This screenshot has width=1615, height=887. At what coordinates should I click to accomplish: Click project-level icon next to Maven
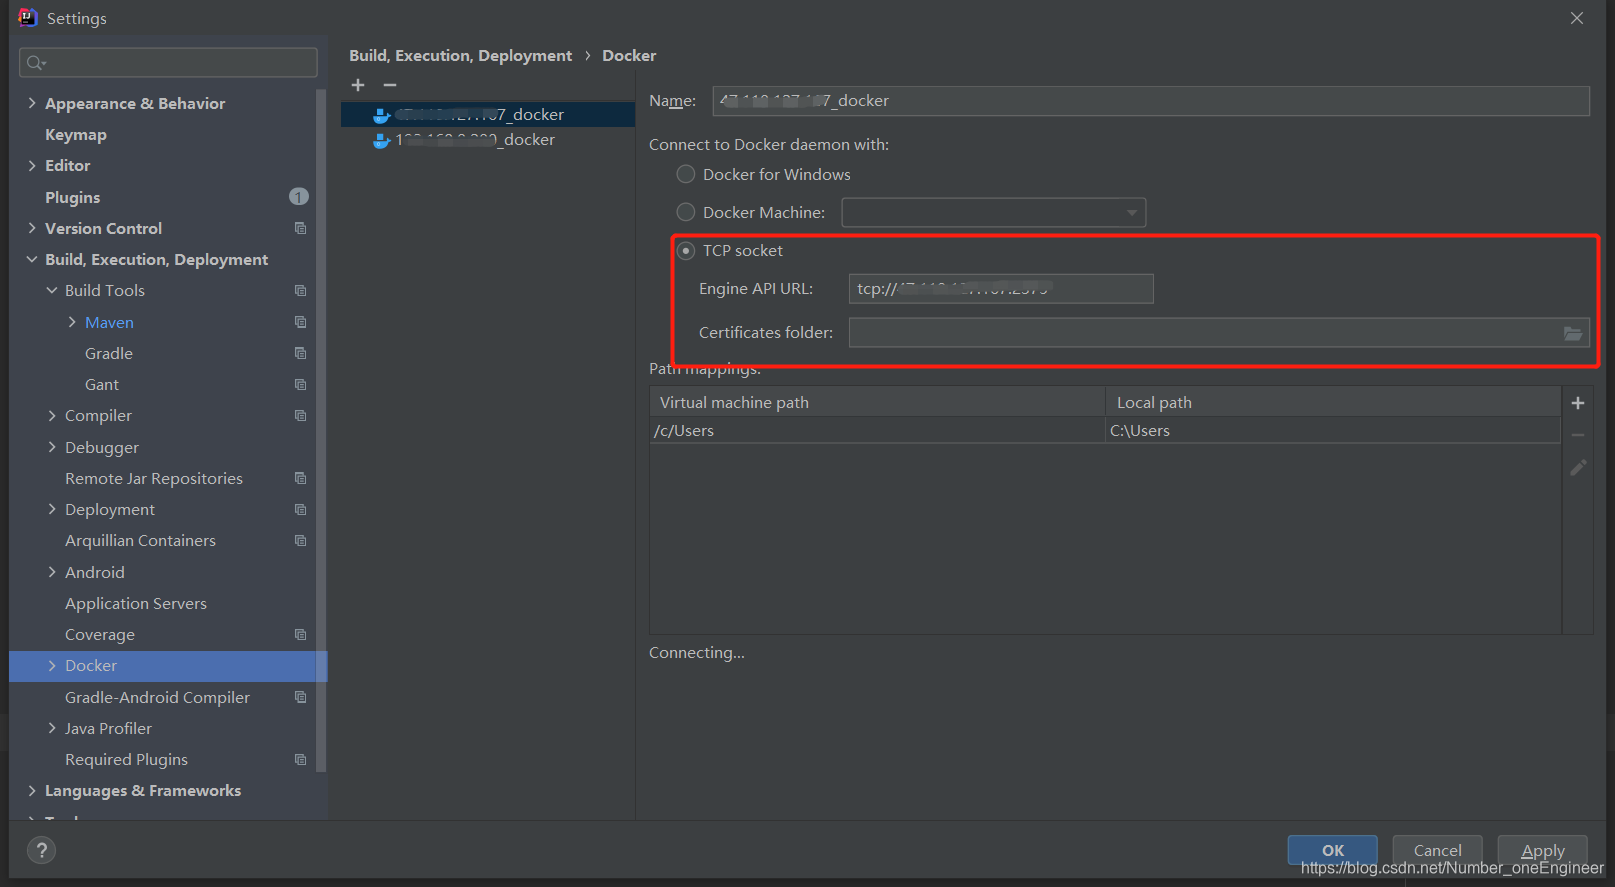pyautogui.click(x=300, y=322)
